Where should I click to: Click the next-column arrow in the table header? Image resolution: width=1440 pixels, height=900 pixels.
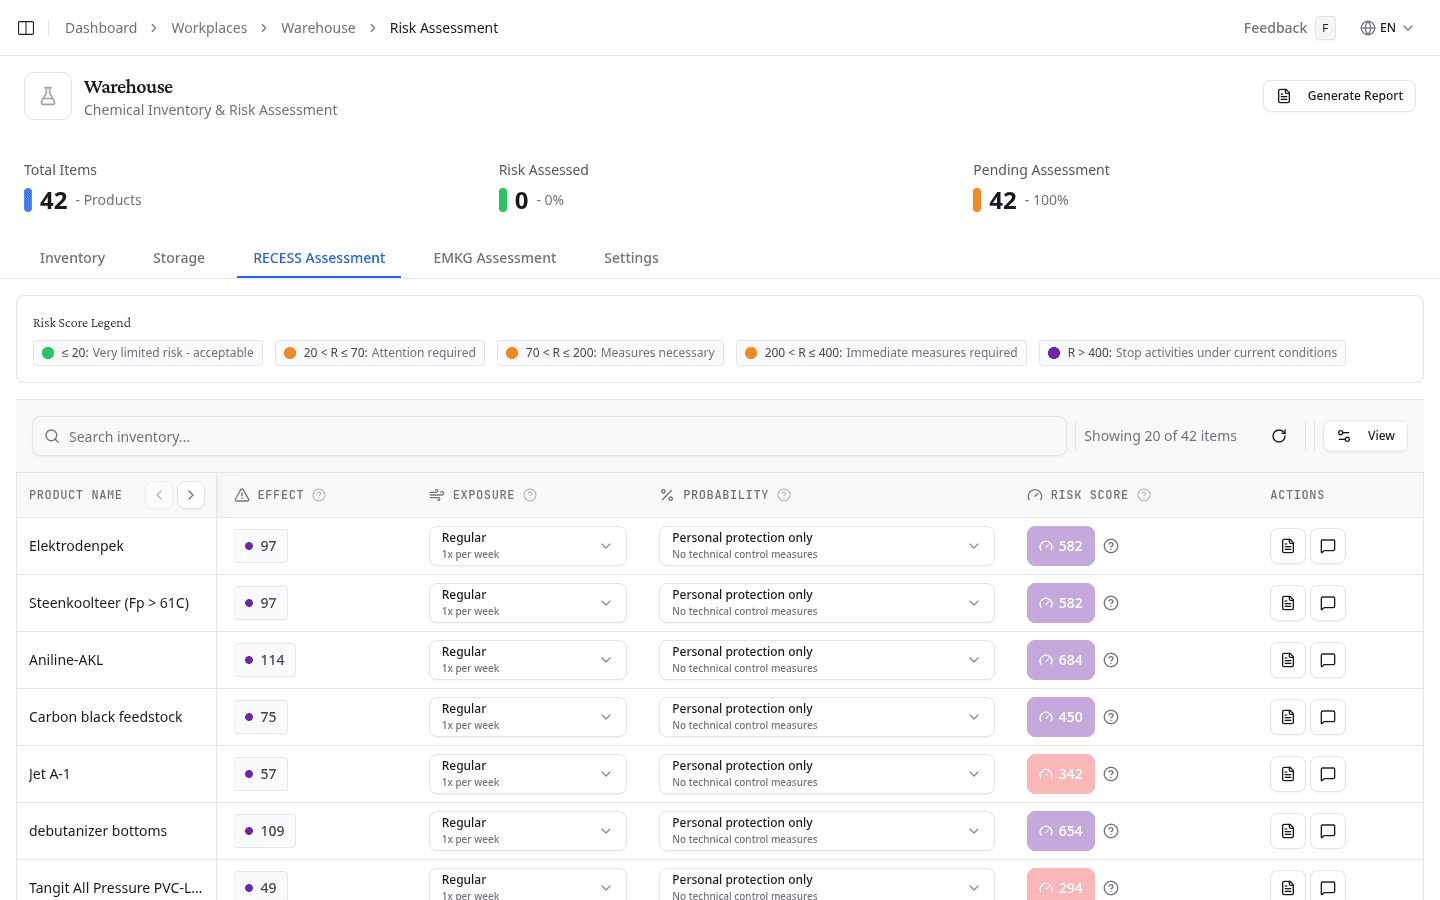190,494
